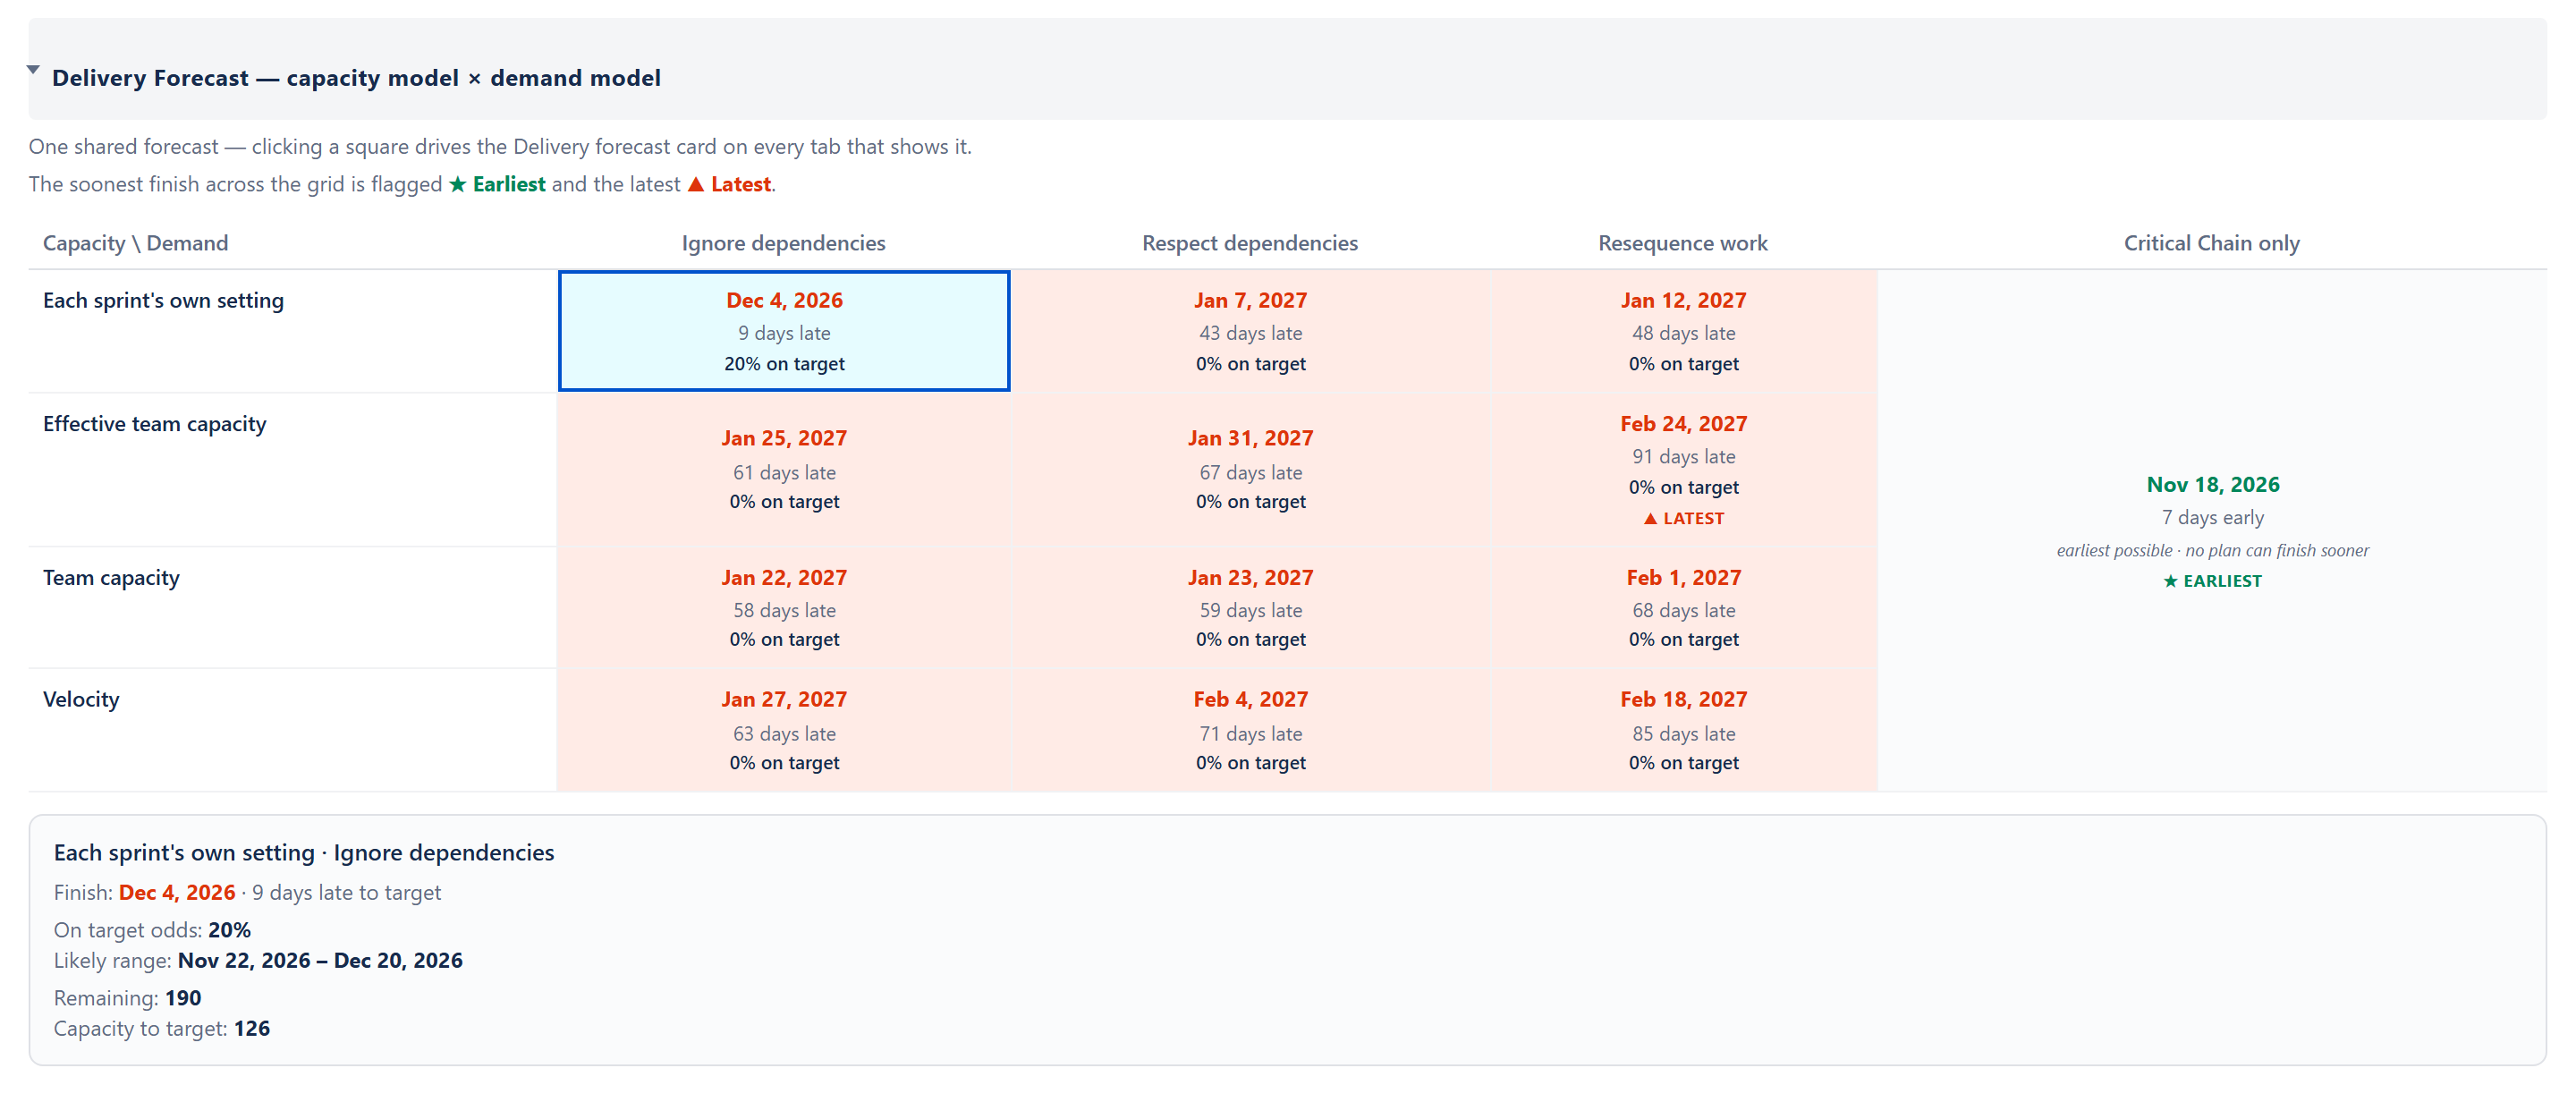Screen dimensions: 2576x1102
Task: Click the EARLIEST badge under Nov 18, 2026
Action: click(2212, 581)
